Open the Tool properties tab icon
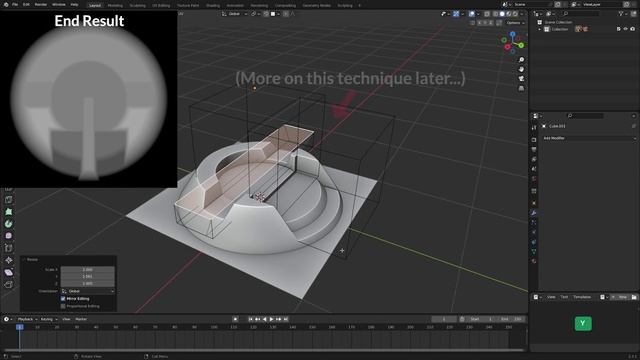The image size is (640, 360). [534, 128]
